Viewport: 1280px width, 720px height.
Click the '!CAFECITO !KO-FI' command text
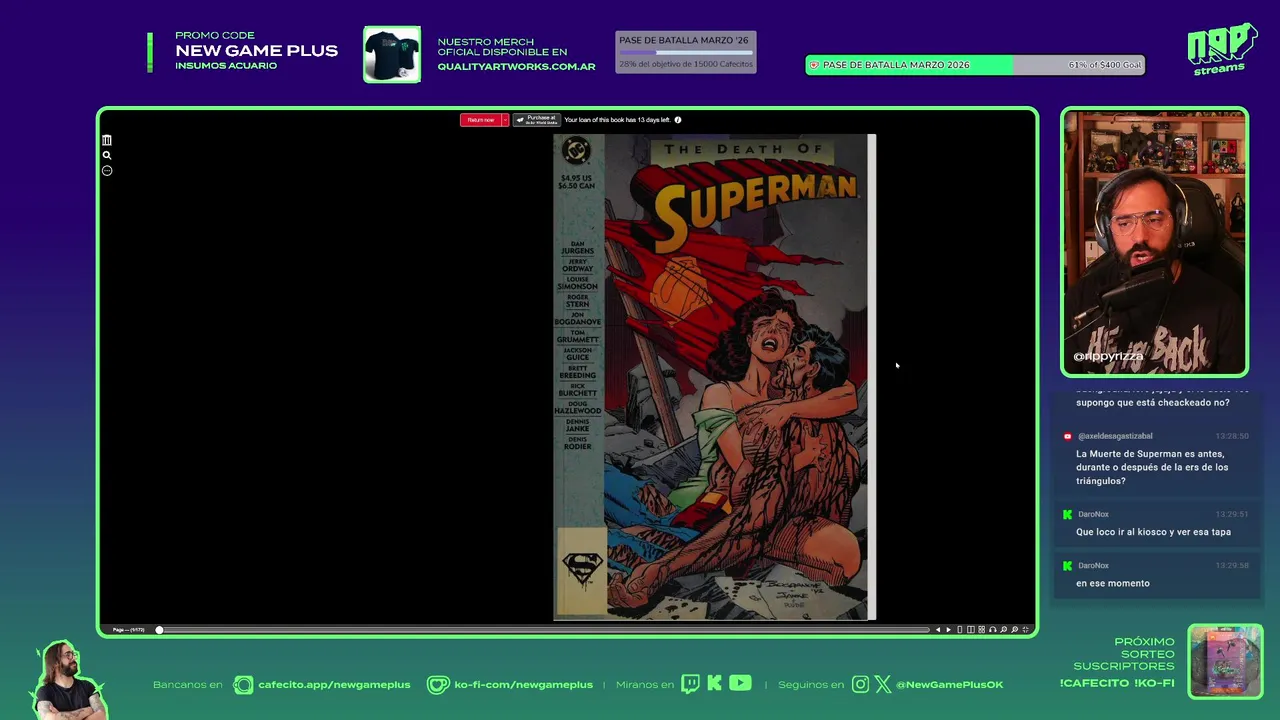click(x=1117, y=683)
